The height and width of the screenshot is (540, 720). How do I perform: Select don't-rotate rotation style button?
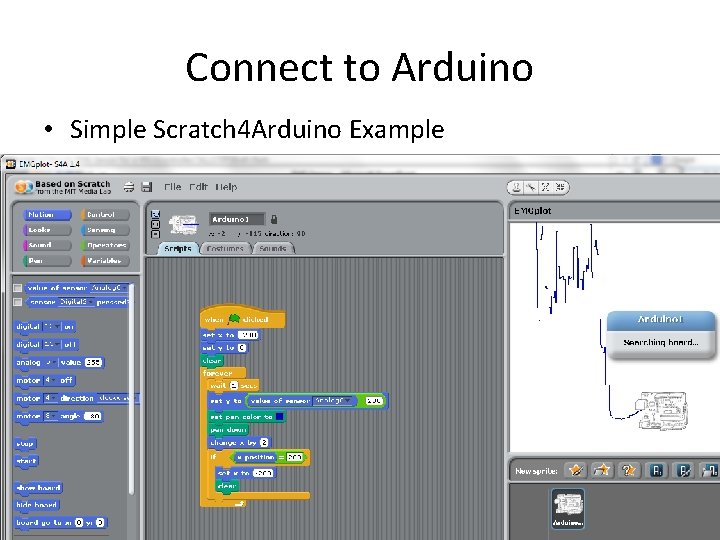coord(155,234)
